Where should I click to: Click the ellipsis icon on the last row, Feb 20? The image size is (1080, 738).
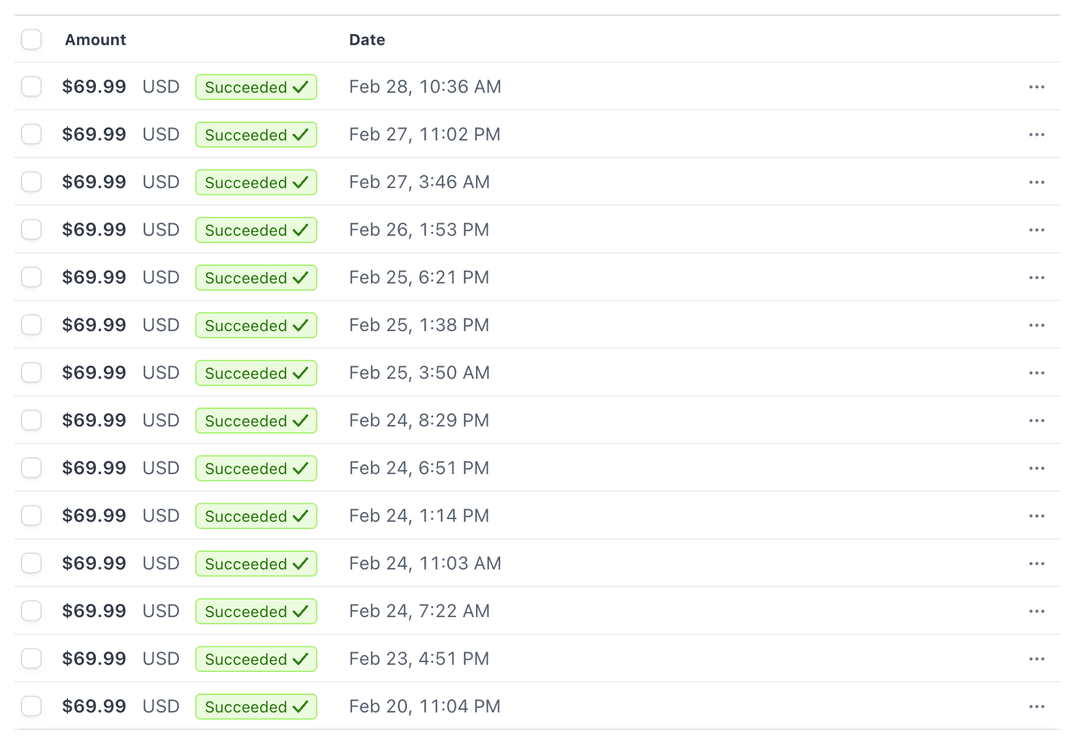click(1037, 706)
